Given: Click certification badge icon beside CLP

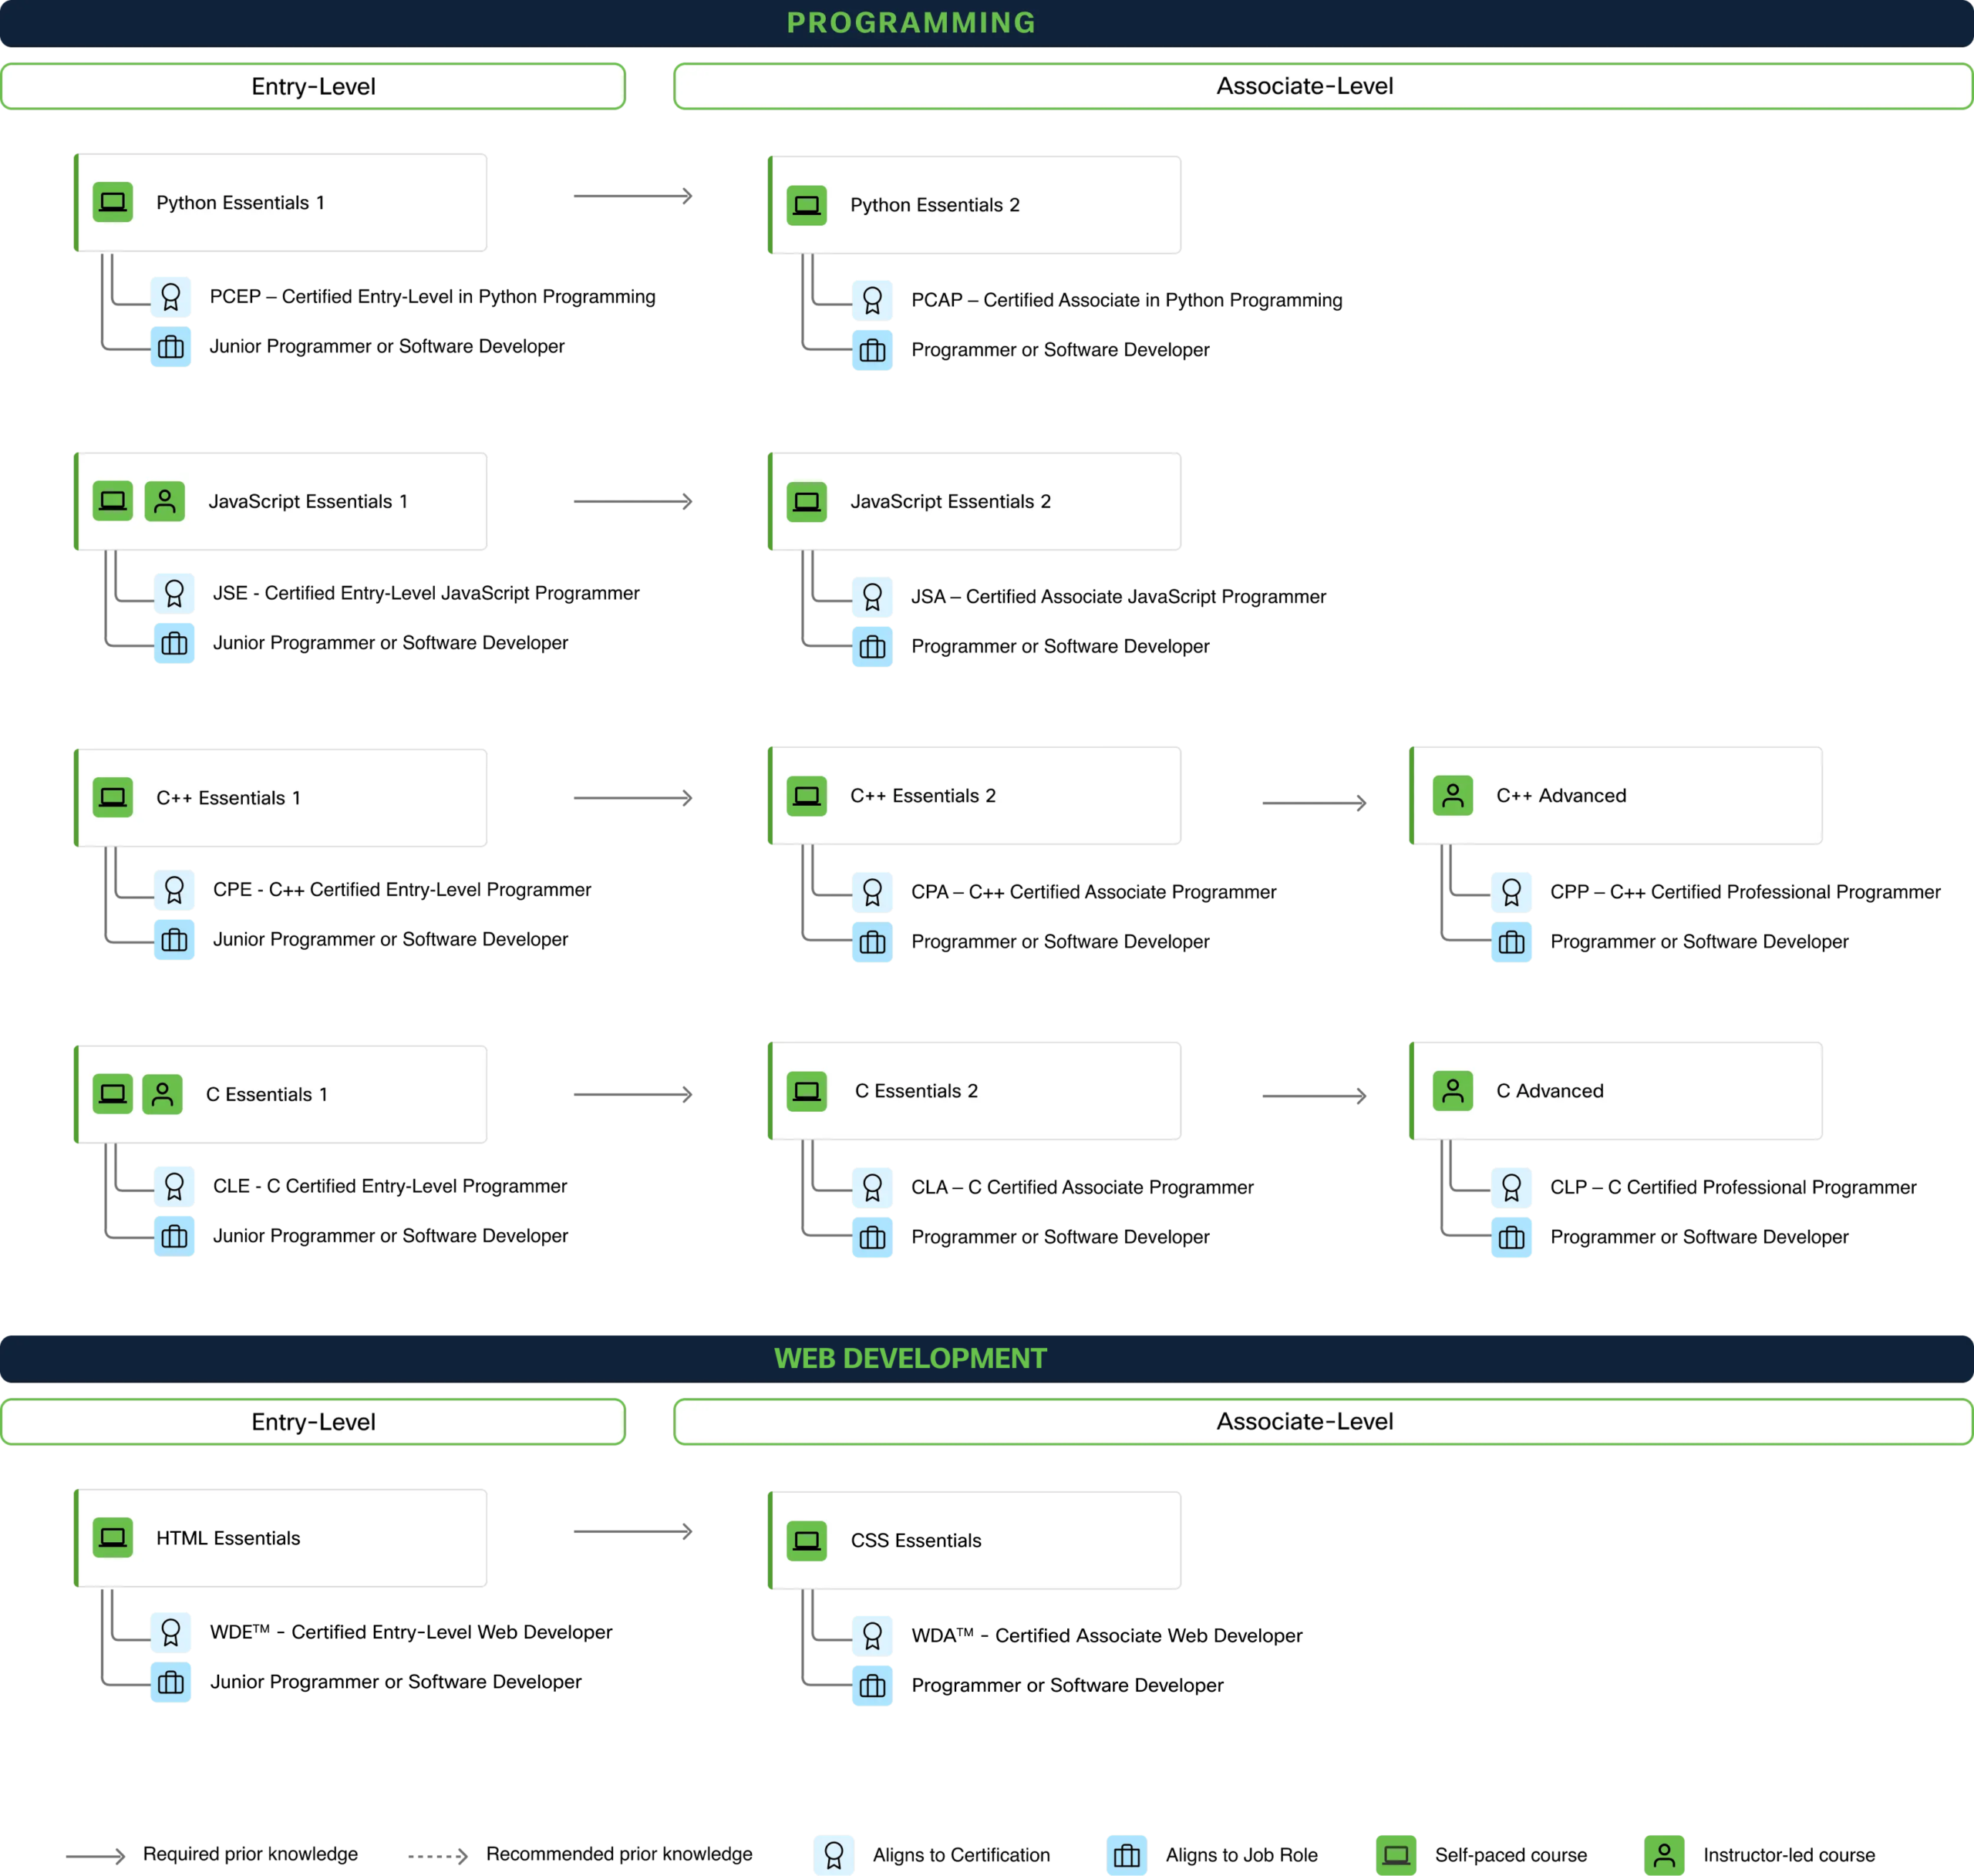Looking at the screenshot, I should pyautogui.click(x=1511, y=1187).
